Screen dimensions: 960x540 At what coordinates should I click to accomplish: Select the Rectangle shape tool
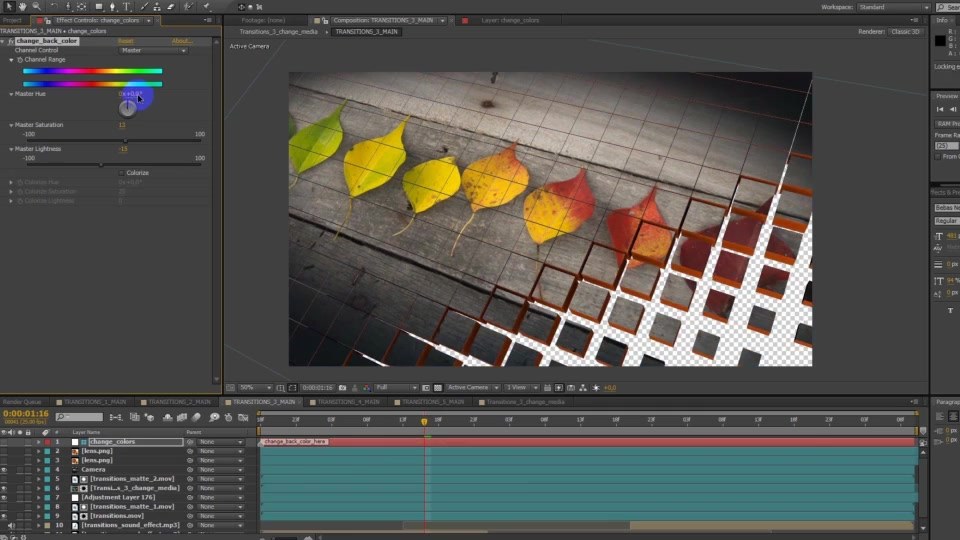[99, 7]
